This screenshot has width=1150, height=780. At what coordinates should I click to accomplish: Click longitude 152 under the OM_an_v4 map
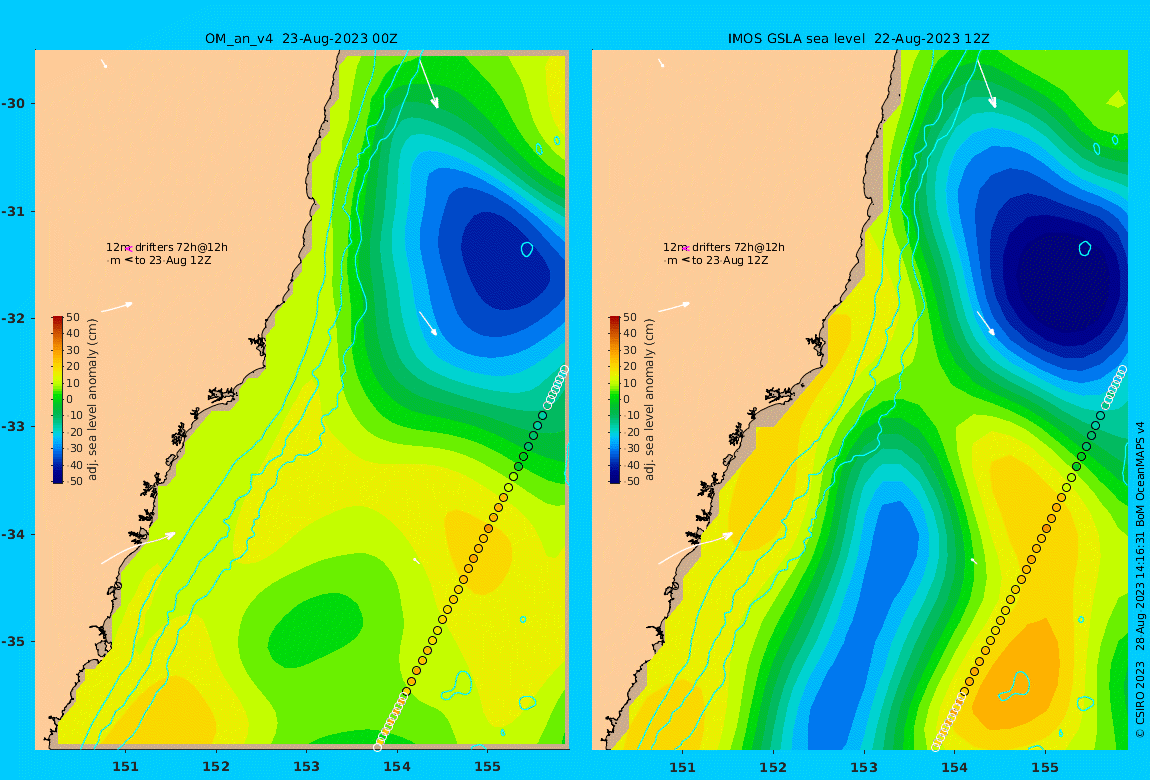pyautogui.click(x=216, y=767)
